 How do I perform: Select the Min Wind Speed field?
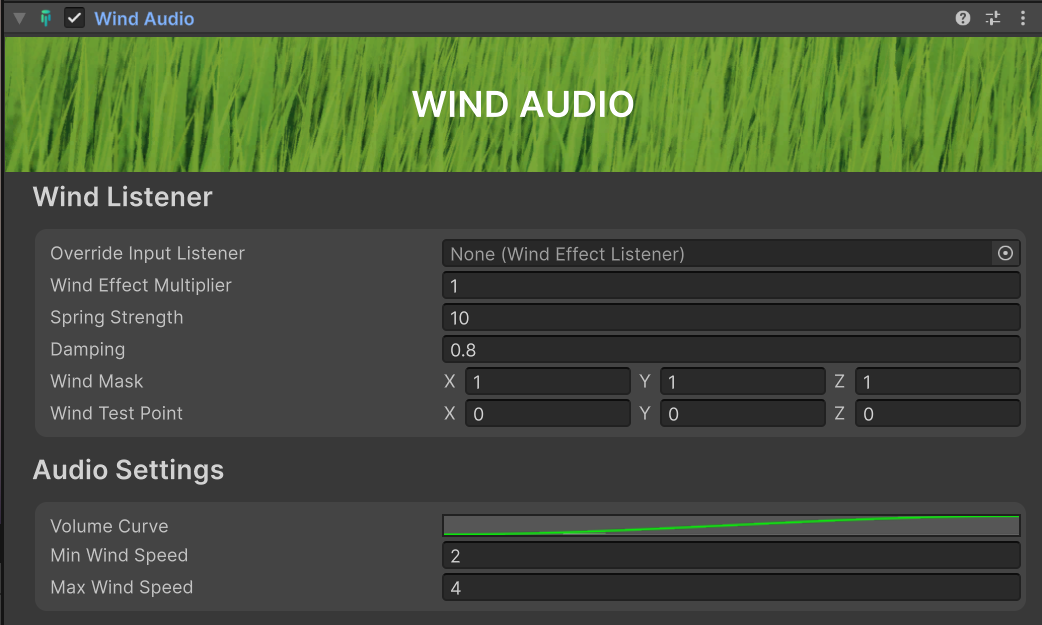[730, 556]
